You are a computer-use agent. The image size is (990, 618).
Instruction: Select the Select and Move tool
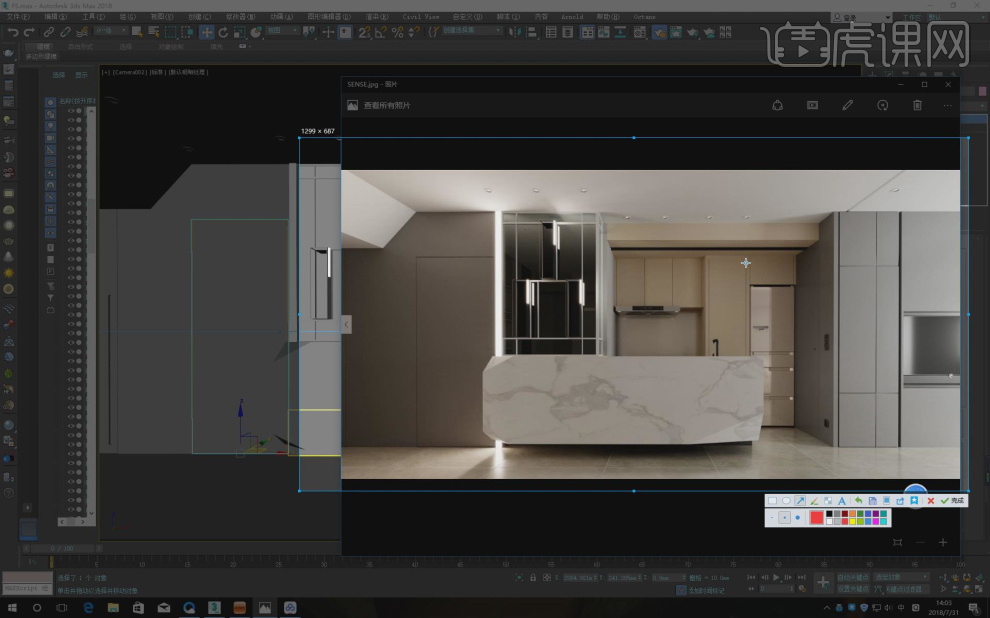(x=207, y=32)
